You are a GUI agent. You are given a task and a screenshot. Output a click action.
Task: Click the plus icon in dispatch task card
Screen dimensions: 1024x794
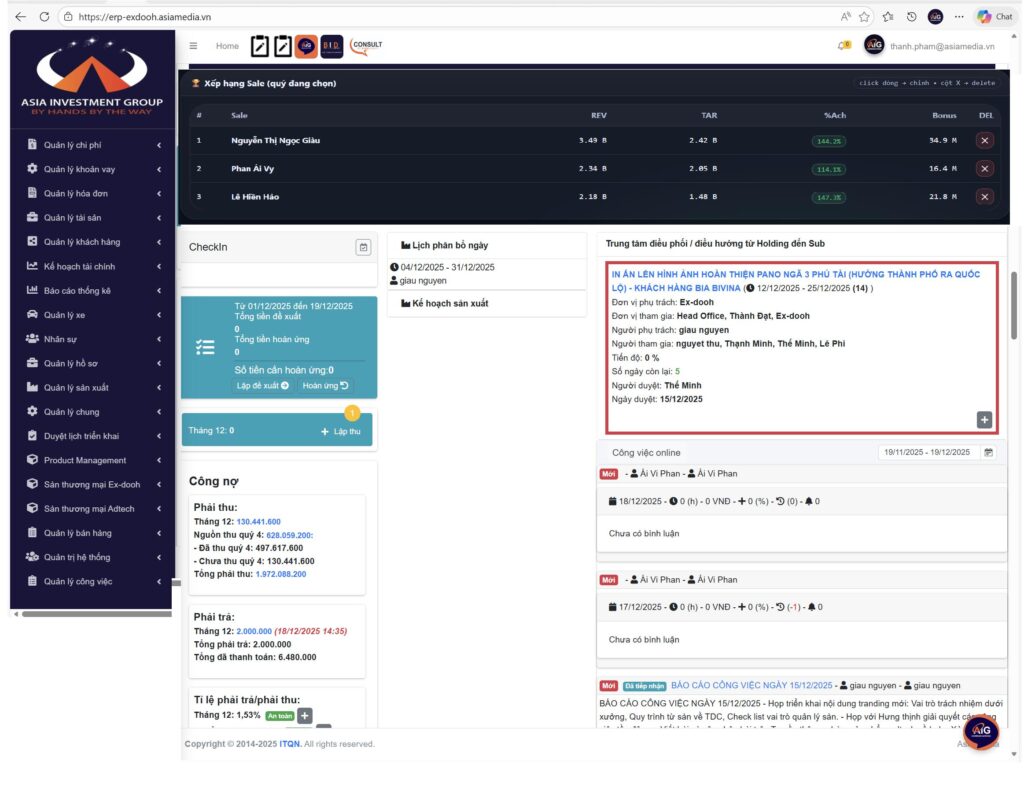[984, 420]
